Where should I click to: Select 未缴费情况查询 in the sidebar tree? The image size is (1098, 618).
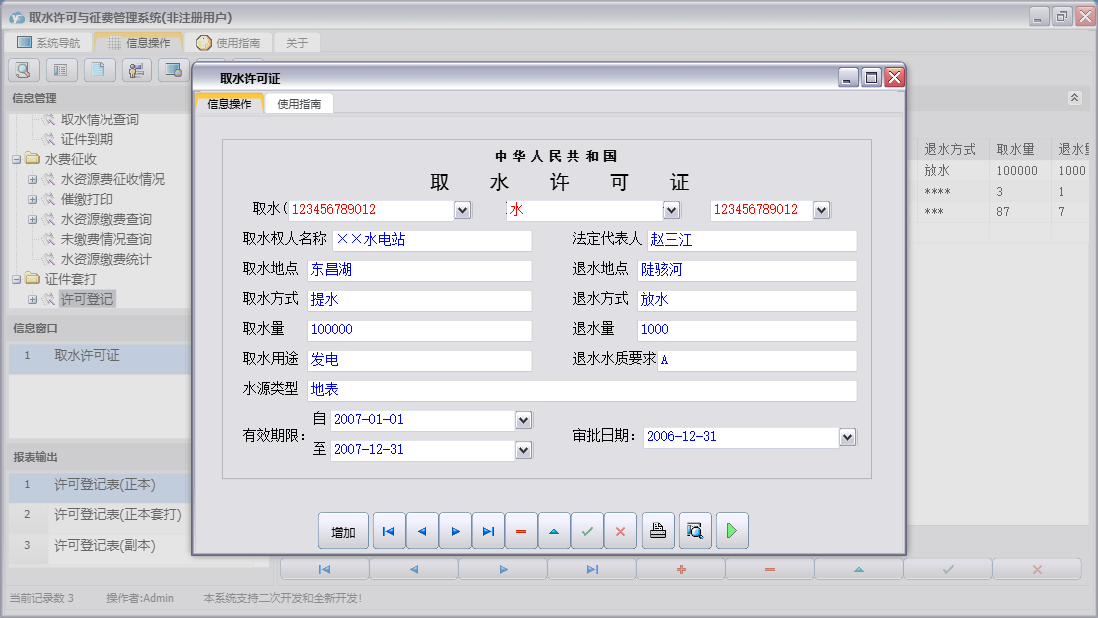103,238
